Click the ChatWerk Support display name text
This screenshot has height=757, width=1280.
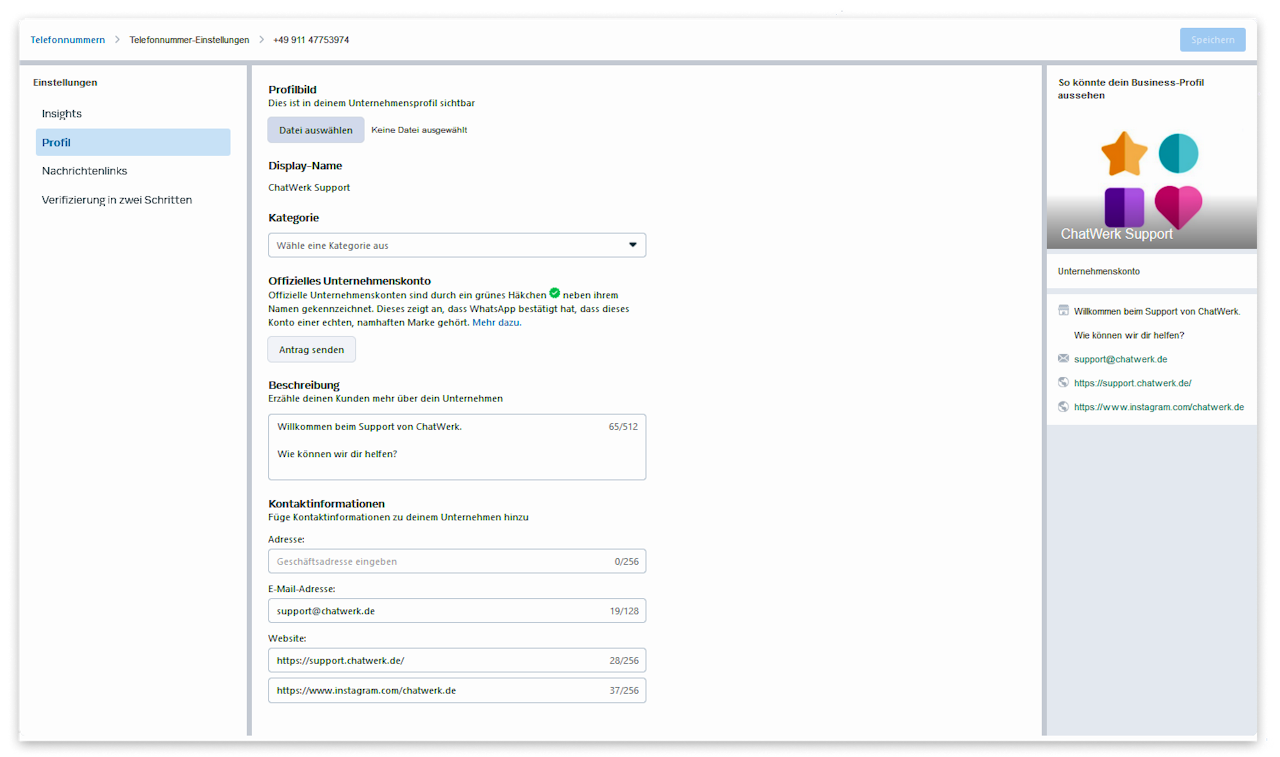[309, 188]
